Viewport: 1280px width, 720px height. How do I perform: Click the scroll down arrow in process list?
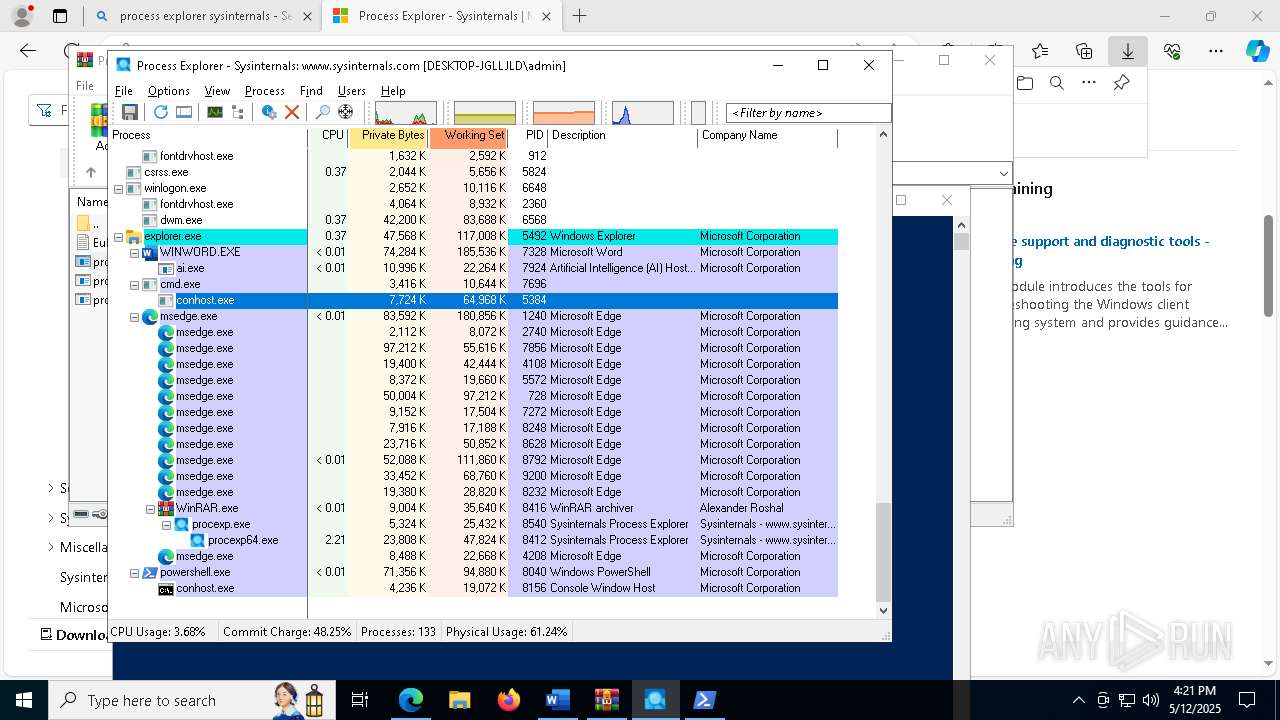[x=883, y=610]
